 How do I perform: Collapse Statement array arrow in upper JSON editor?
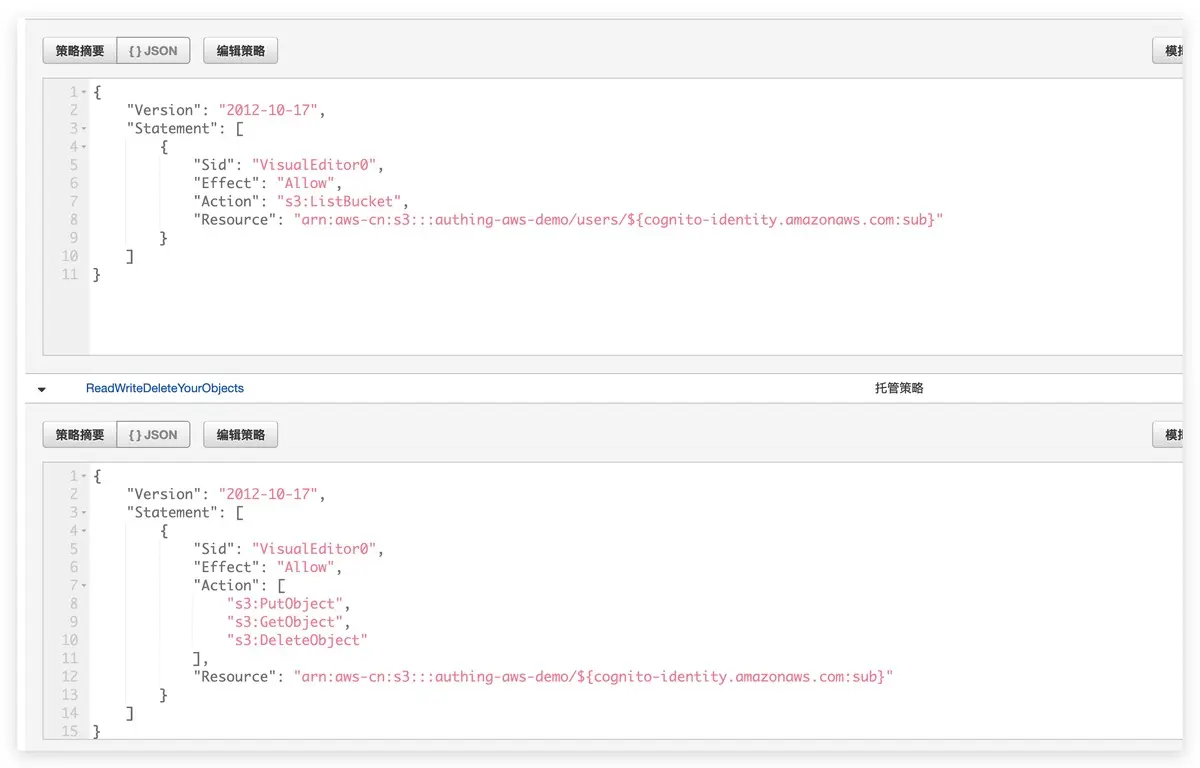pyautogui.click(x=84, y=129)
